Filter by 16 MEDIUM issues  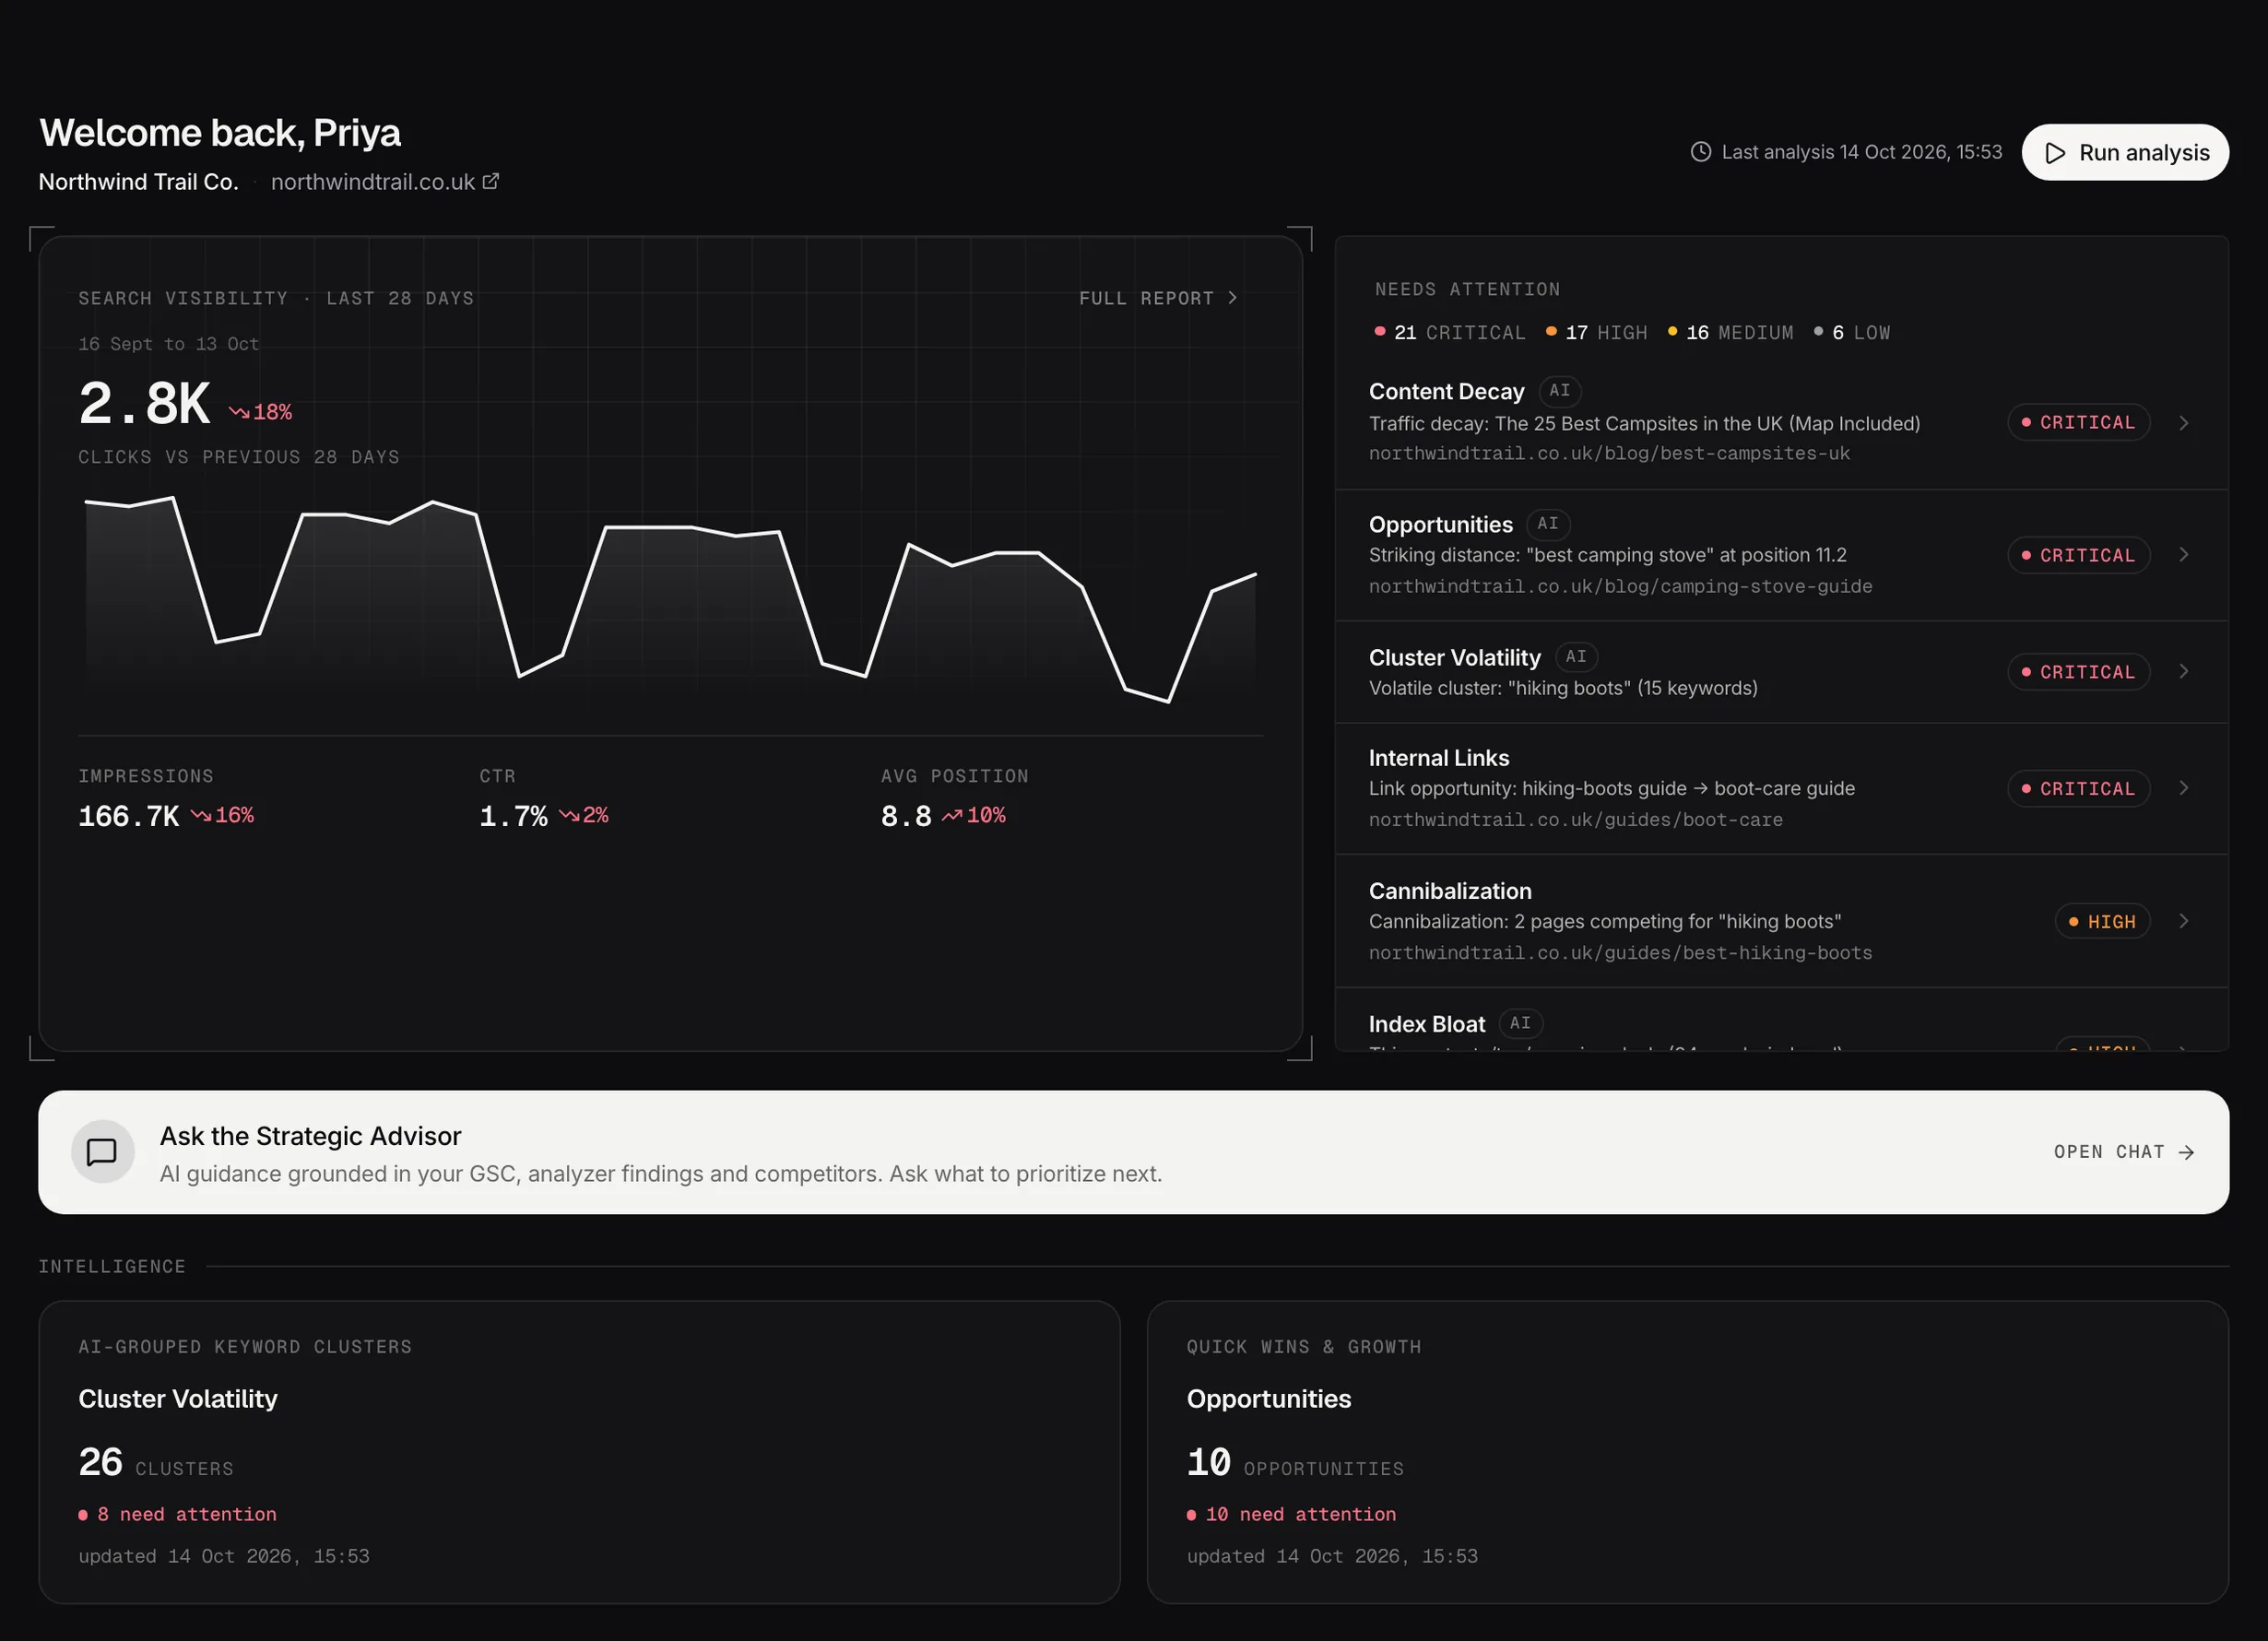1730,333
